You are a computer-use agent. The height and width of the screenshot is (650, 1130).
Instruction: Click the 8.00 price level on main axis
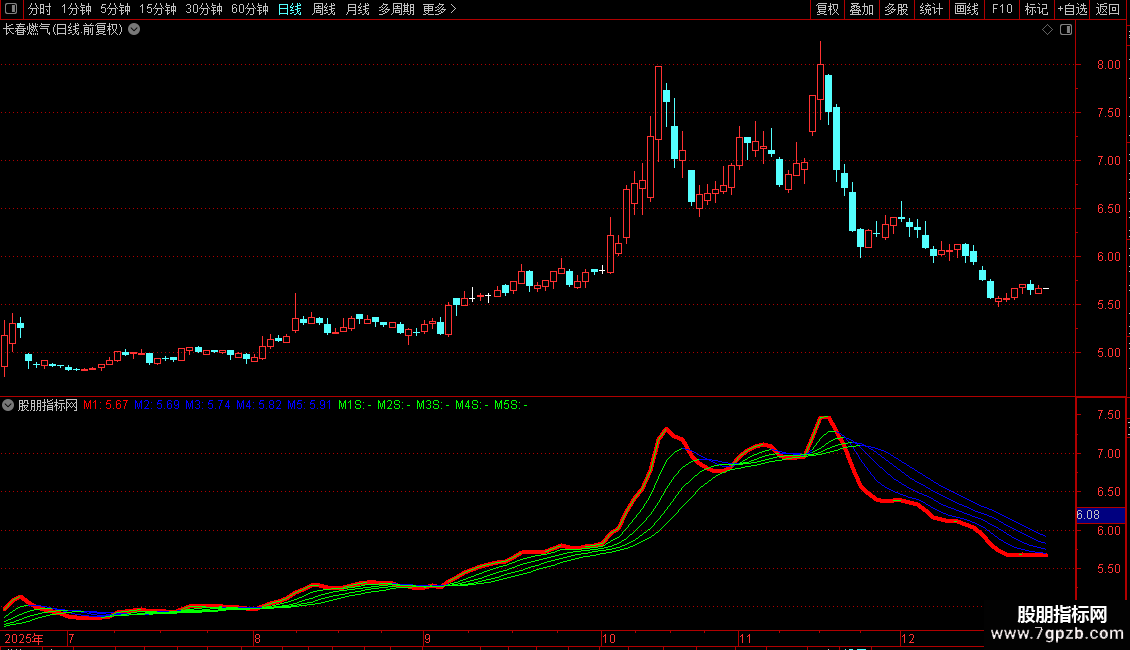point(1108,64)
